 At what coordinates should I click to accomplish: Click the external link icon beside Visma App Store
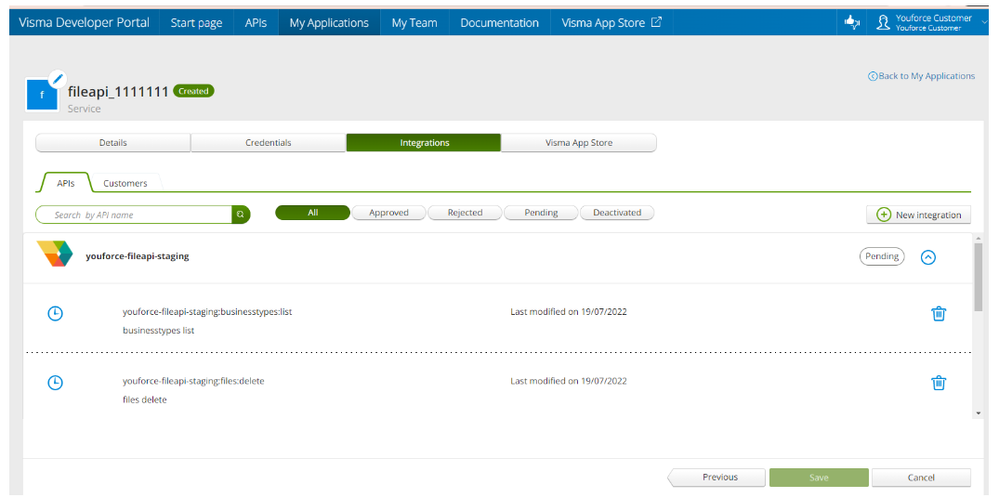656,22
